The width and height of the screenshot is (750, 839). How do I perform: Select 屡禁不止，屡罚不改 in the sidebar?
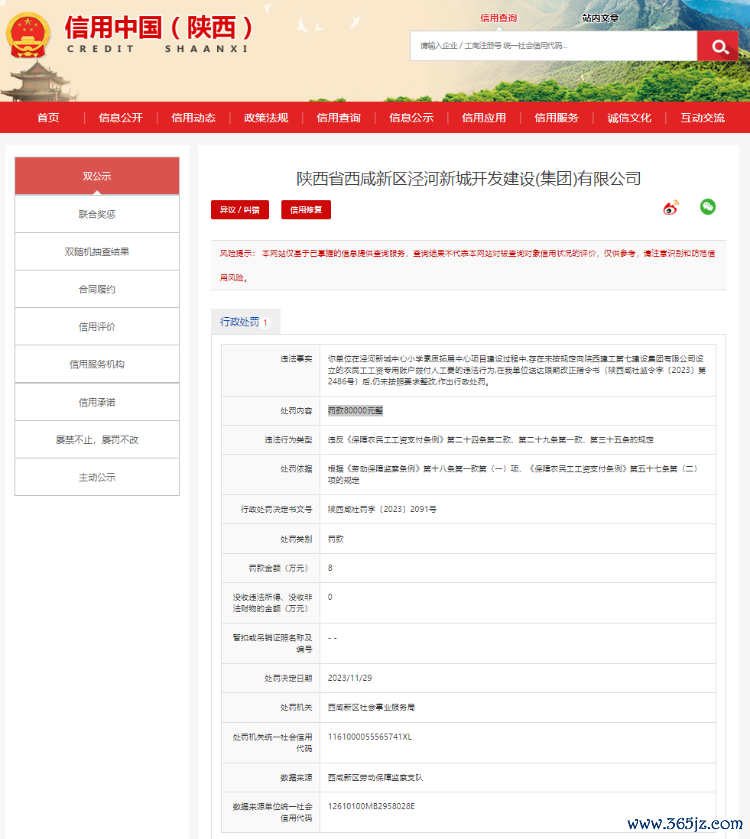97,439
